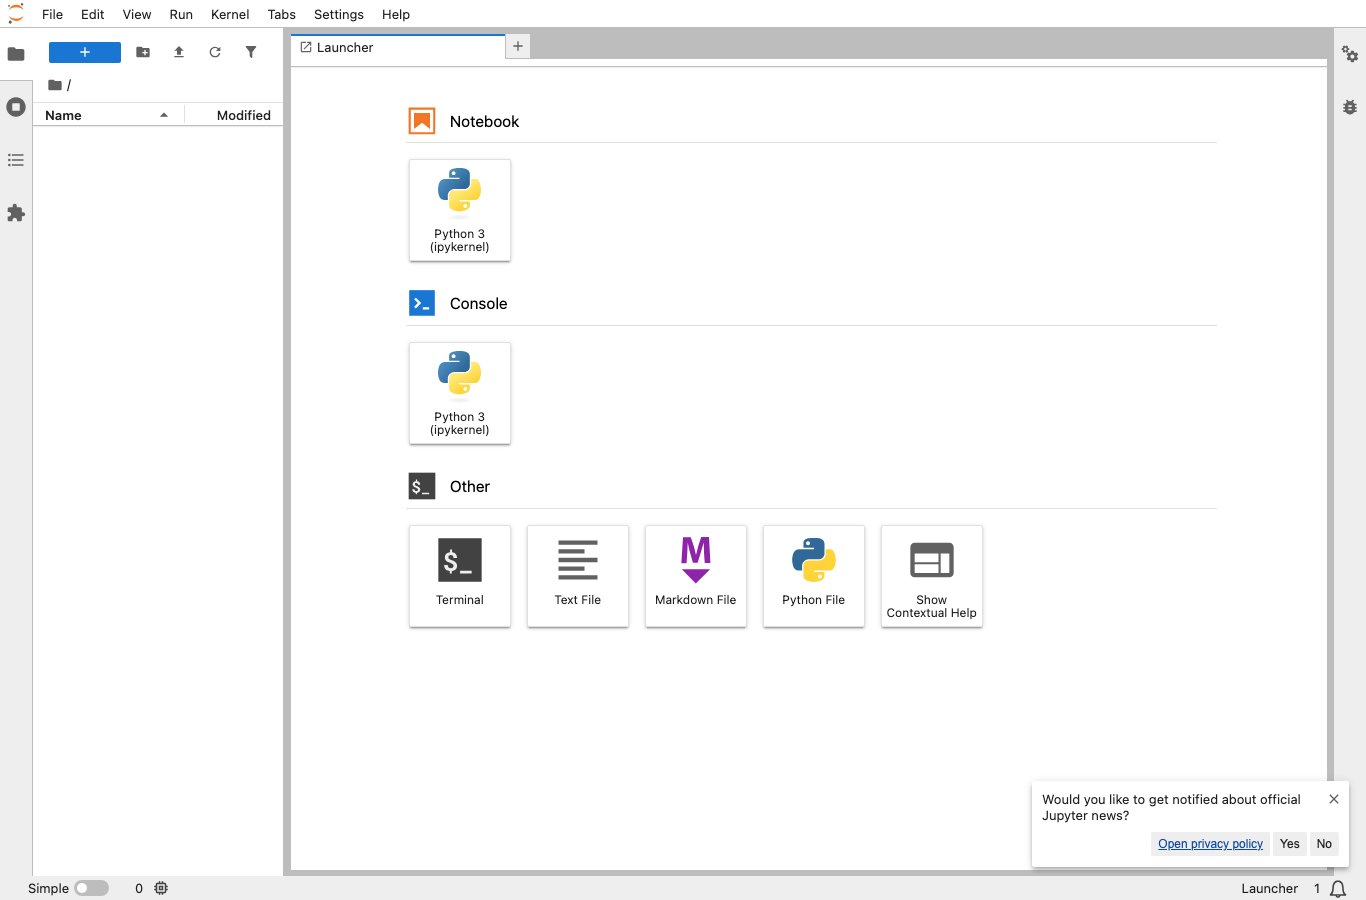Image resolution: width=1366 pixels, height=900 pixels.
Task: Select the Launcher tab
Action: click(398, 47)
